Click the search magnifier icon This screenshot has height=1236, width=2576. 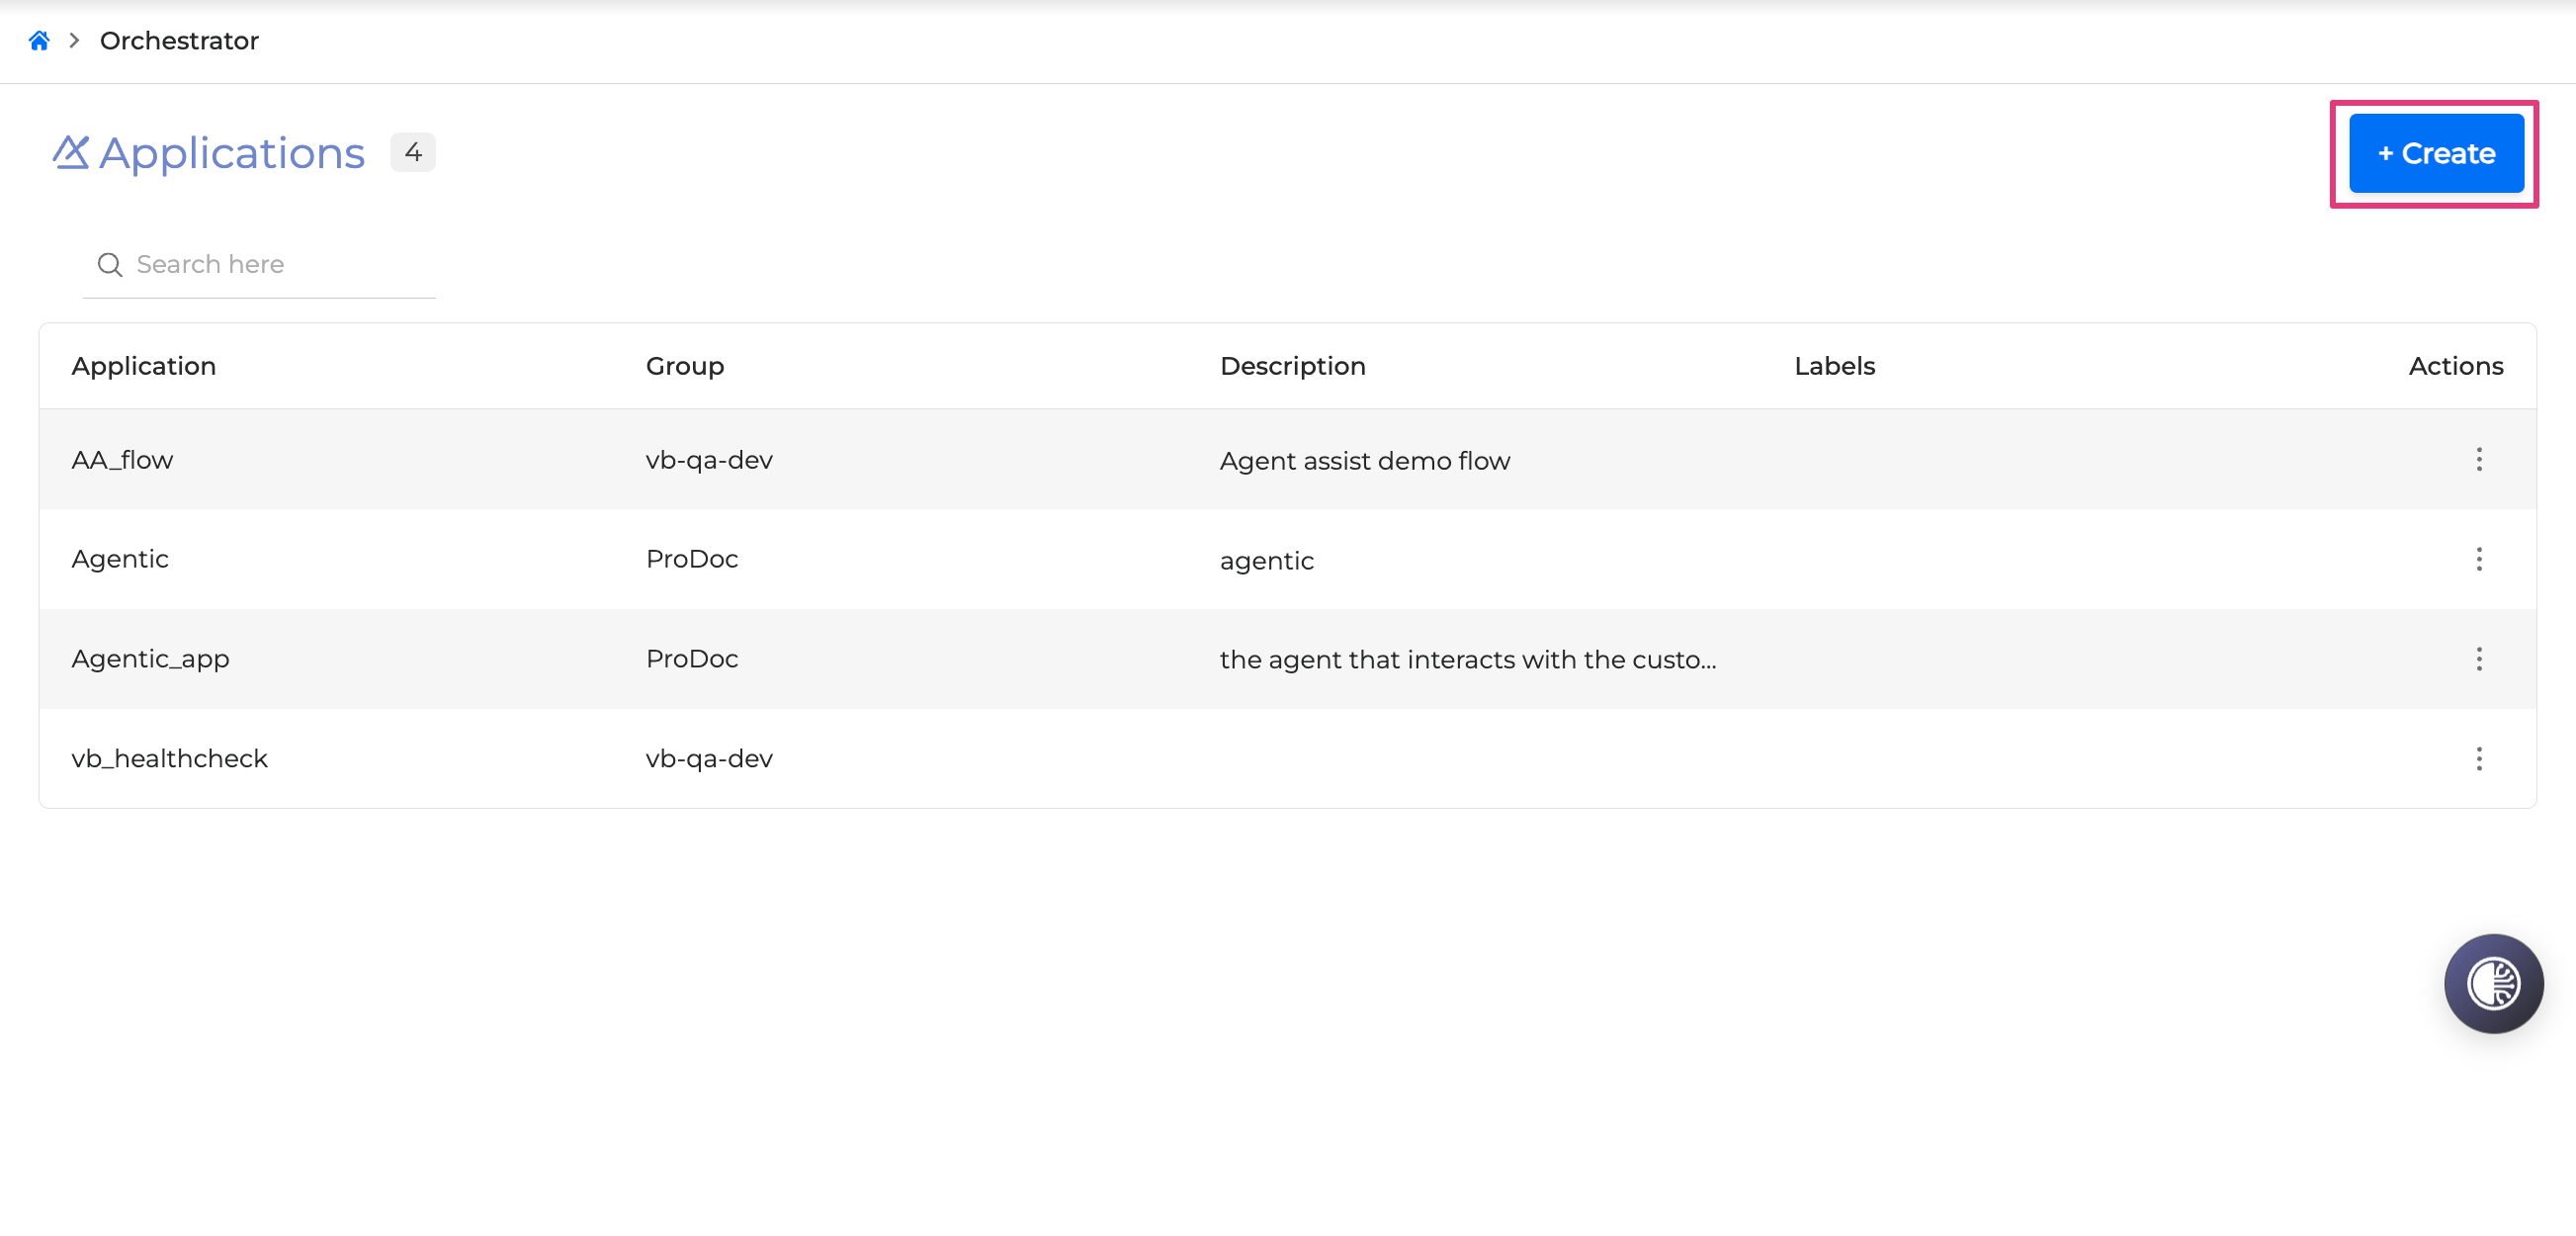(x=110, y=265)
